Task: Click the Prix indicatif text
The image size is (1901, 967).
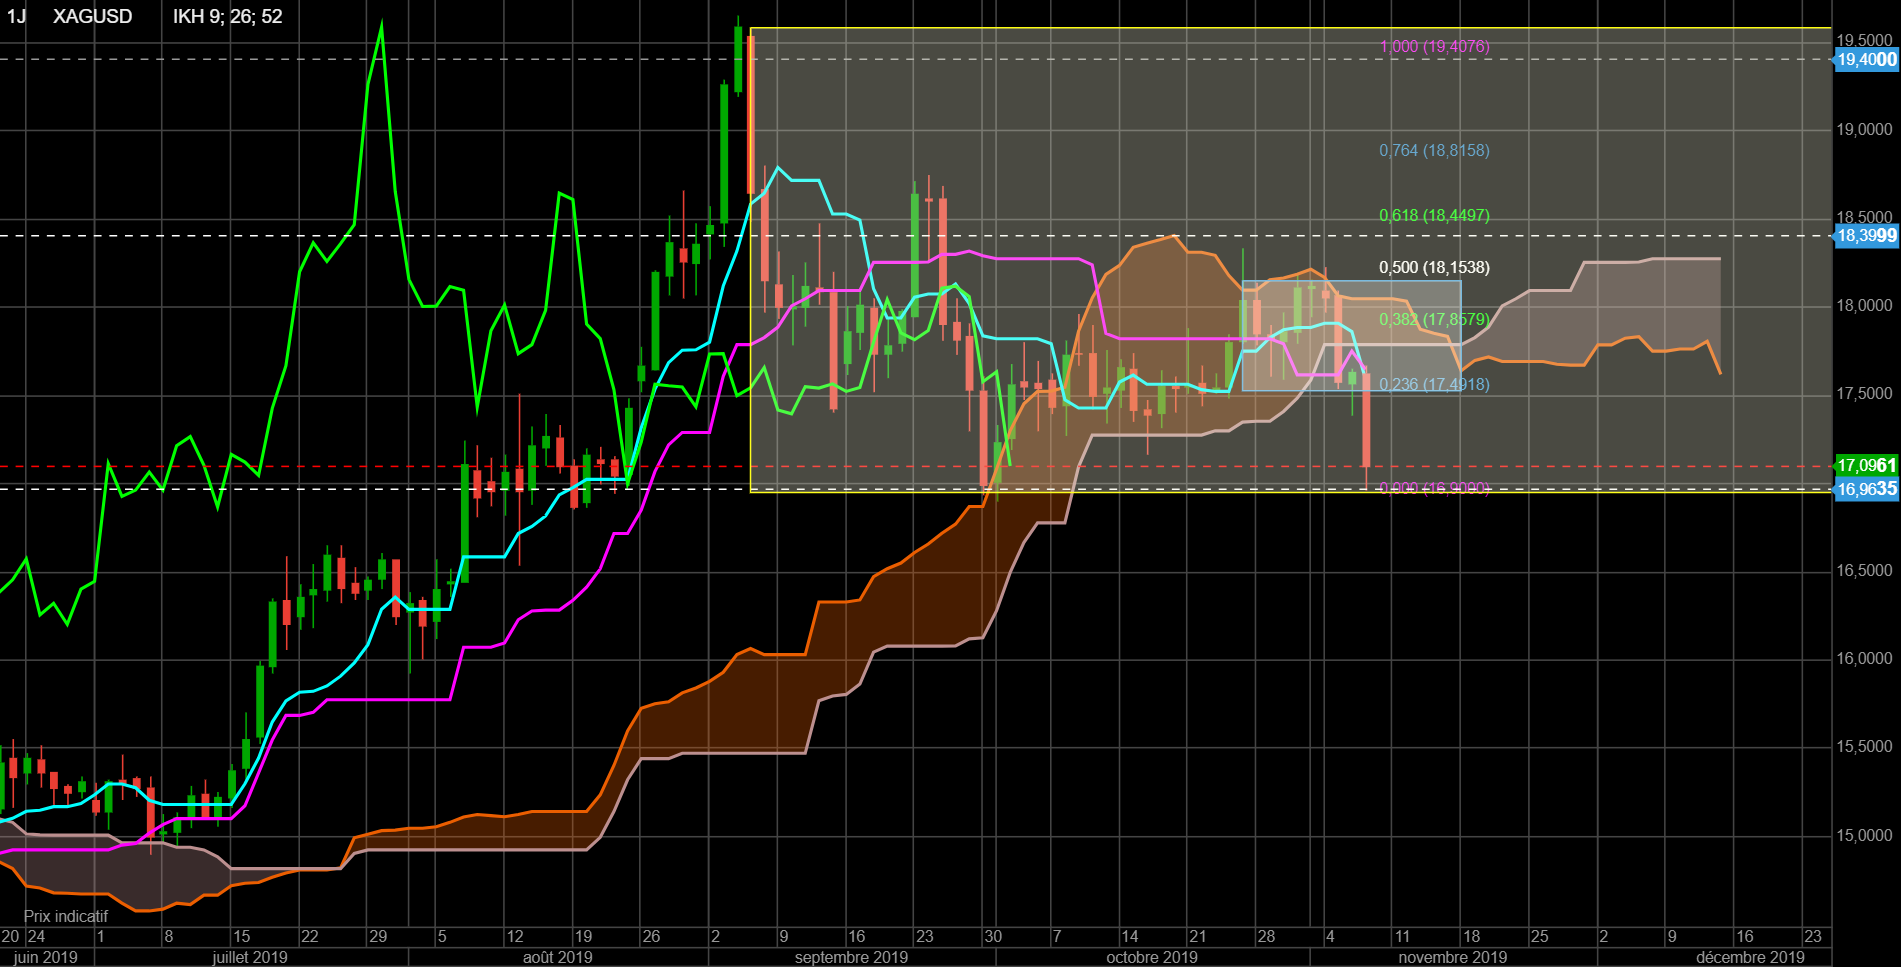Action: [x=66, y=916]
